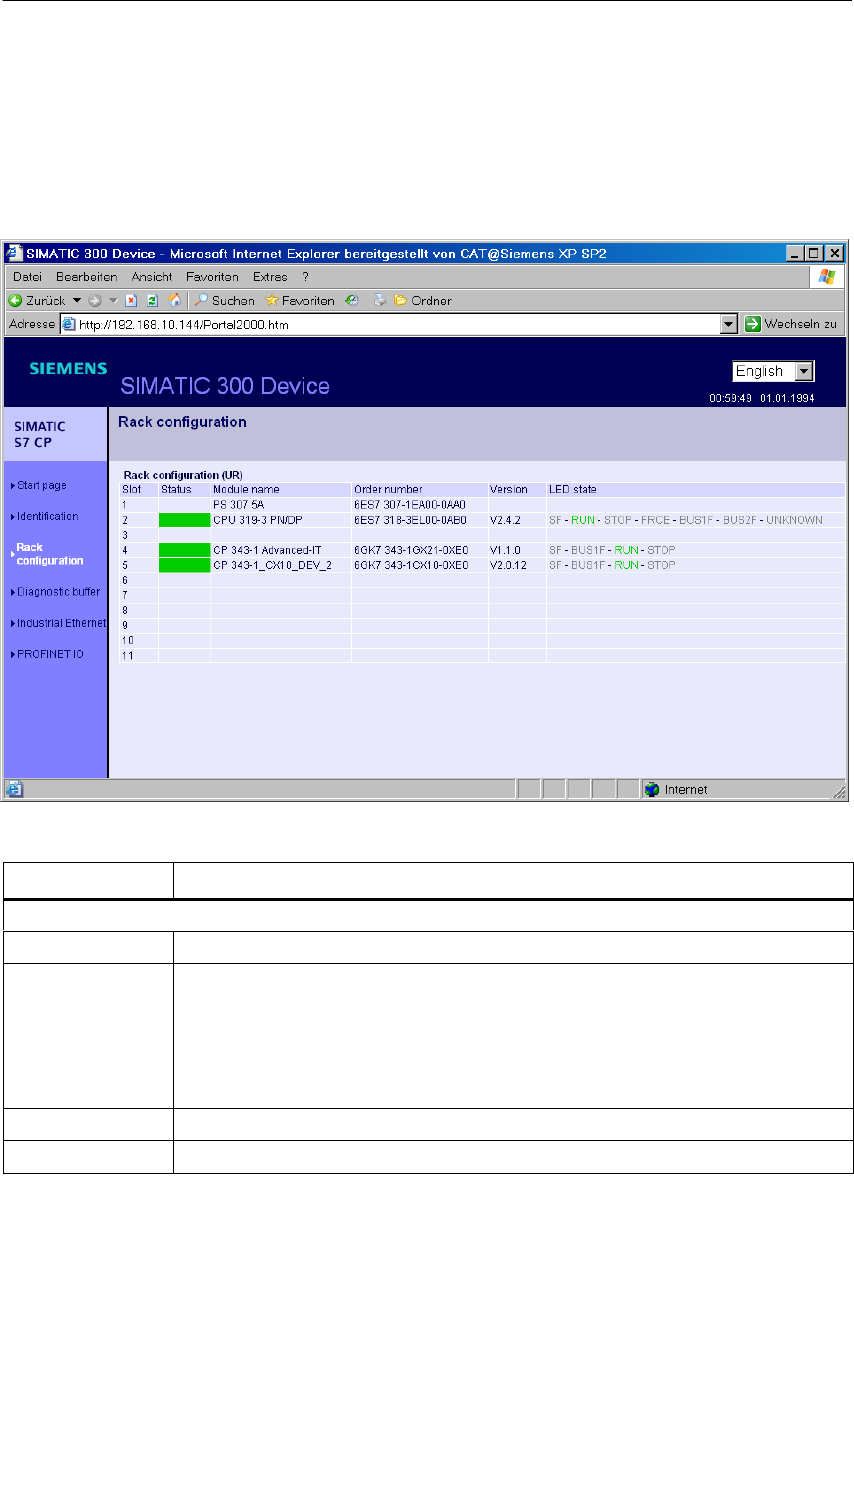Click order number 6GK7 343-1CX10-0XE0
The width and height of the screenshot is (854, 1498).
[411, 565]
